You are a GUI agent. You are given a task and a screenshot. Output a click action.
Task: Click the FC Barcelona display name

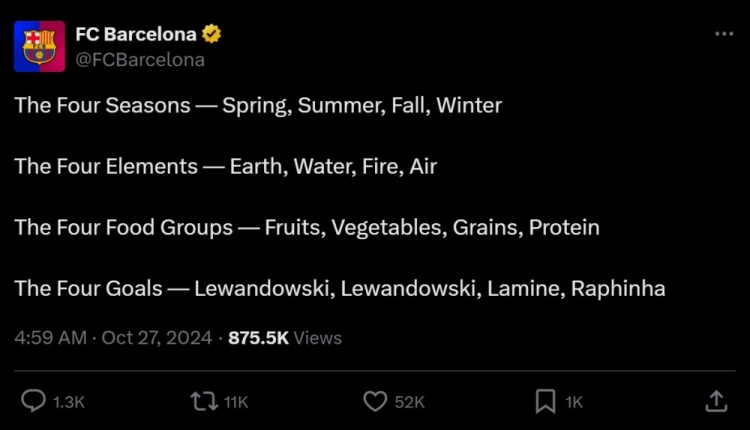136,34
